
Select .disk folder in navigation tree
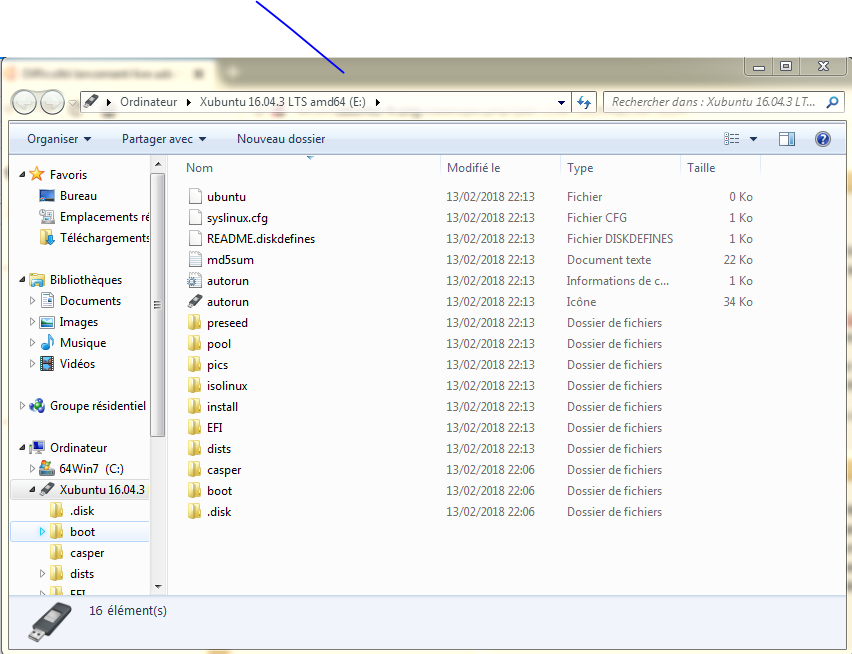click(x=82, y=511)
